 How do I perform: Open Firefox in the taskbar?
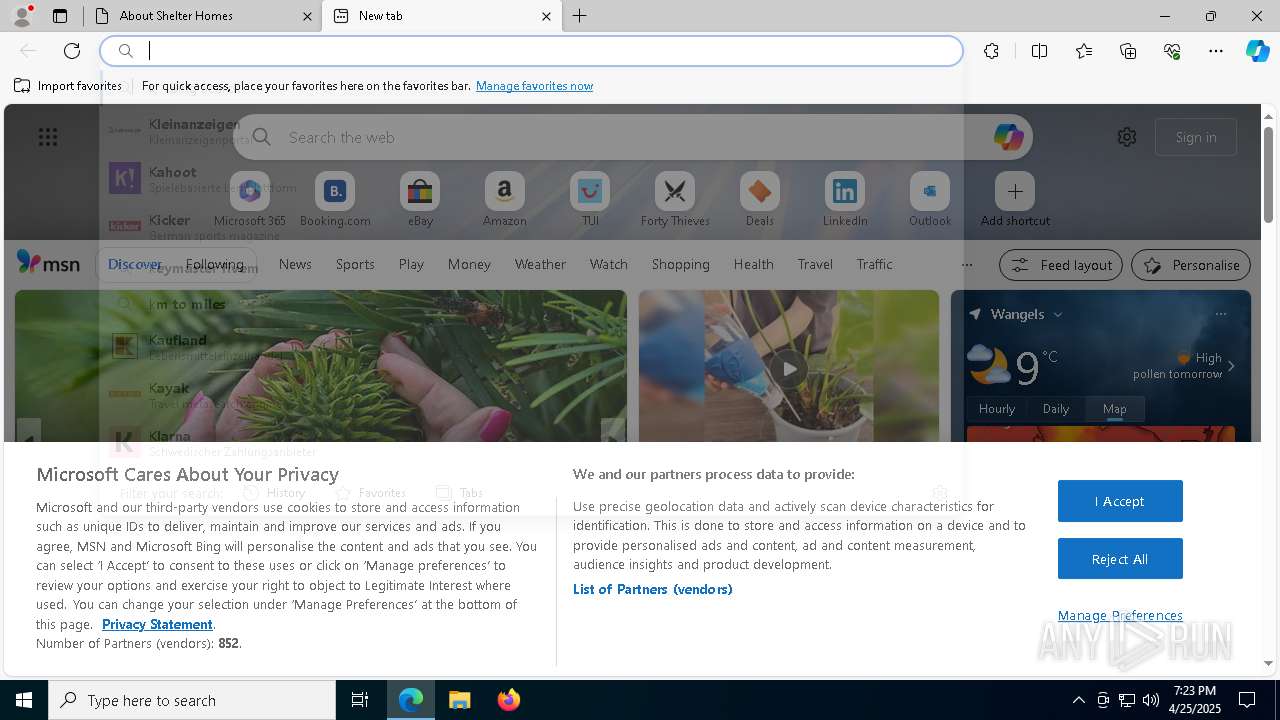point(508,700)
